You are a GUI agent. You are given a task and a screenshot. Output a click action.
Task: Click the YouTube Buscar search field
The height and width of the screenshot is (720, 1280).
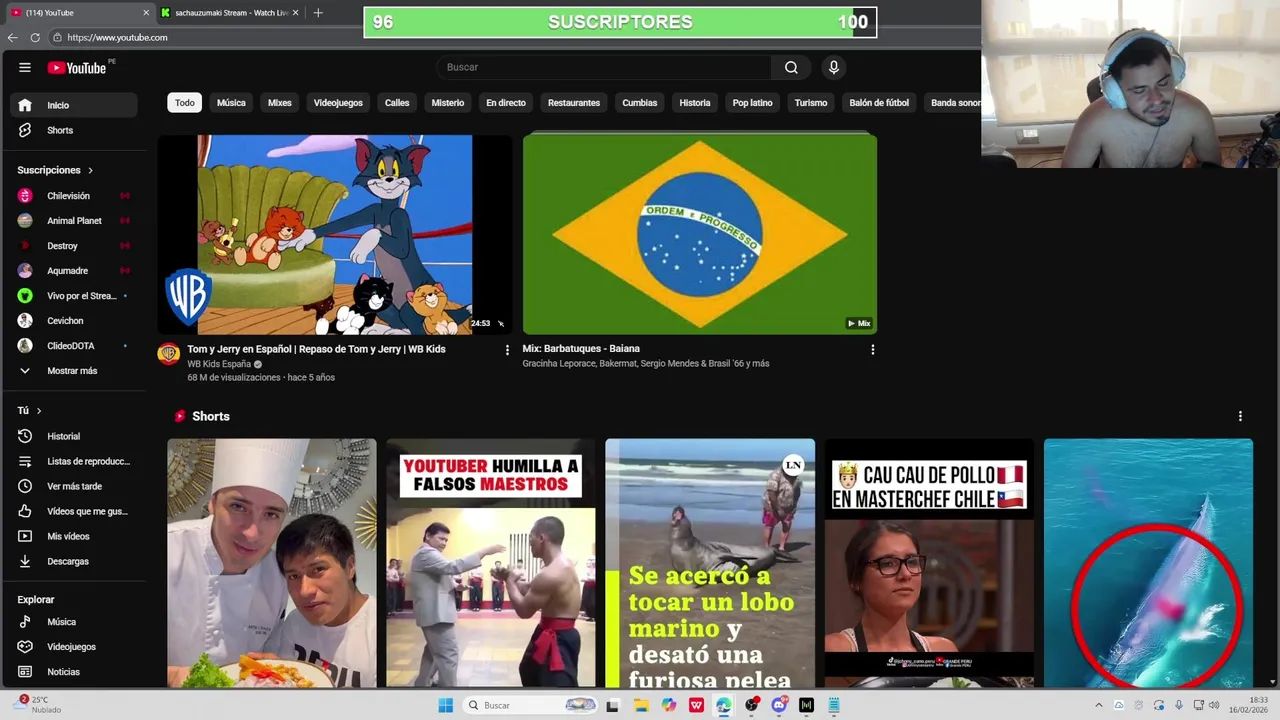click(x=603, y=67)
